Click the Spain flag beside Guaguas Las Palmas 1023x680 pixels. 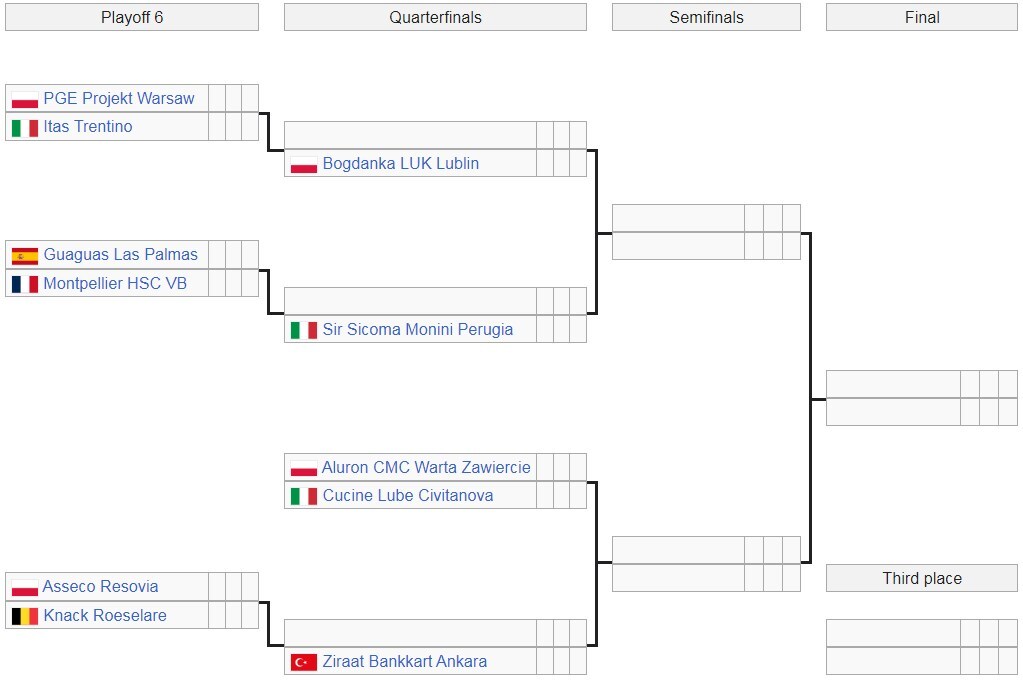click(x=25, y=255)
